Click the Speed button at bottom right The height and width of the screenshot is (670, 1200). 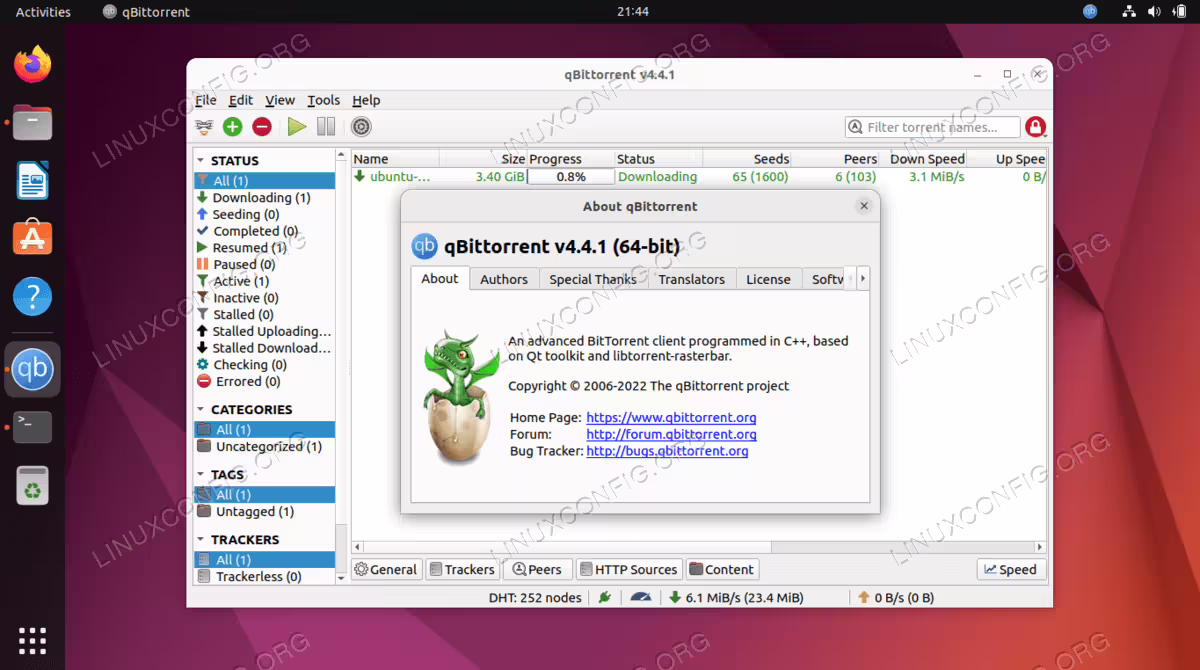point(1011,569)
